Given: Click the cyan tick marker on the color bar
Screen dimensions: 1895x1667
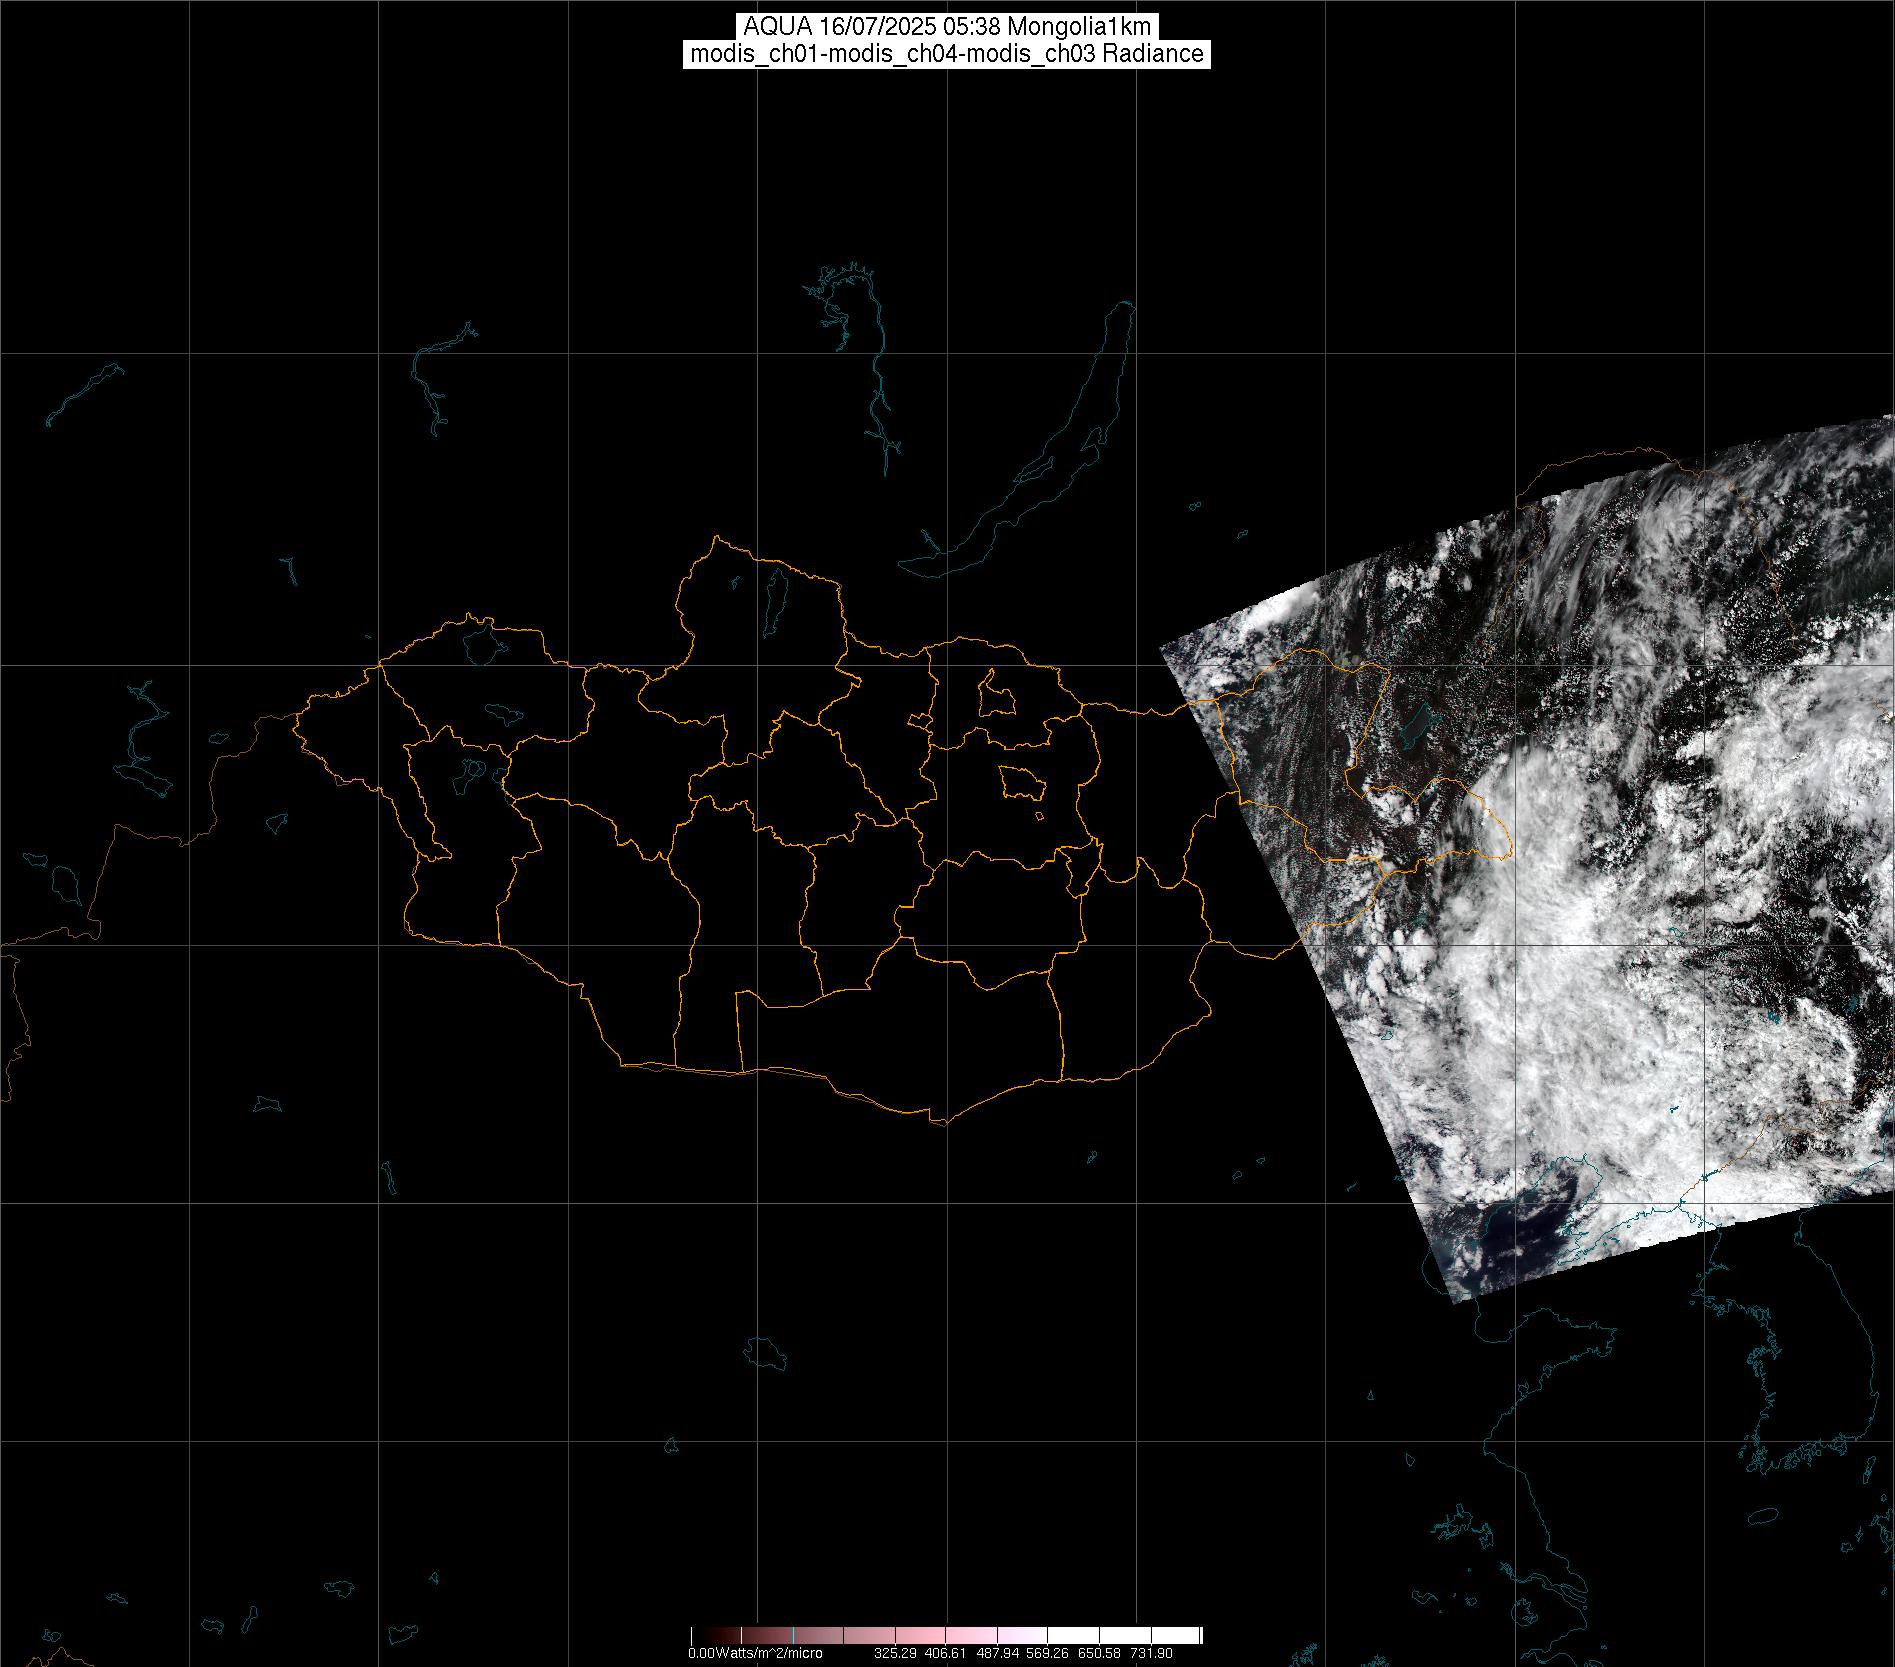Looking at the screenshot, I should coord(793,1635).
